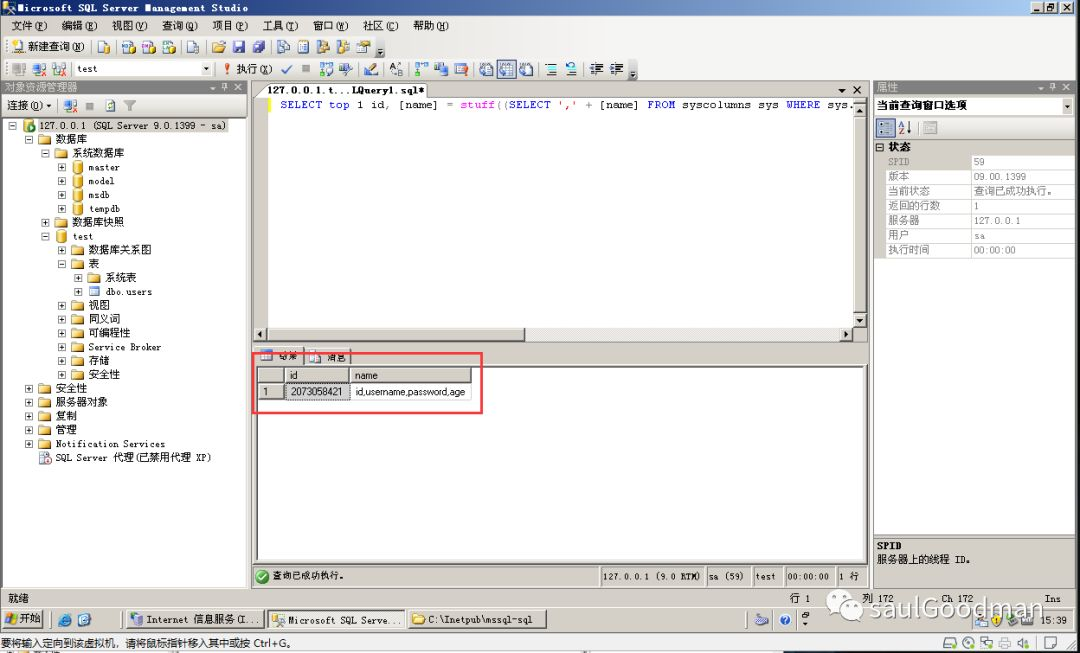The width and height of the screenshot is (1080, 653).
Task: Click the name column header in results
Action: pyautogui.click(x=411, y=375)
